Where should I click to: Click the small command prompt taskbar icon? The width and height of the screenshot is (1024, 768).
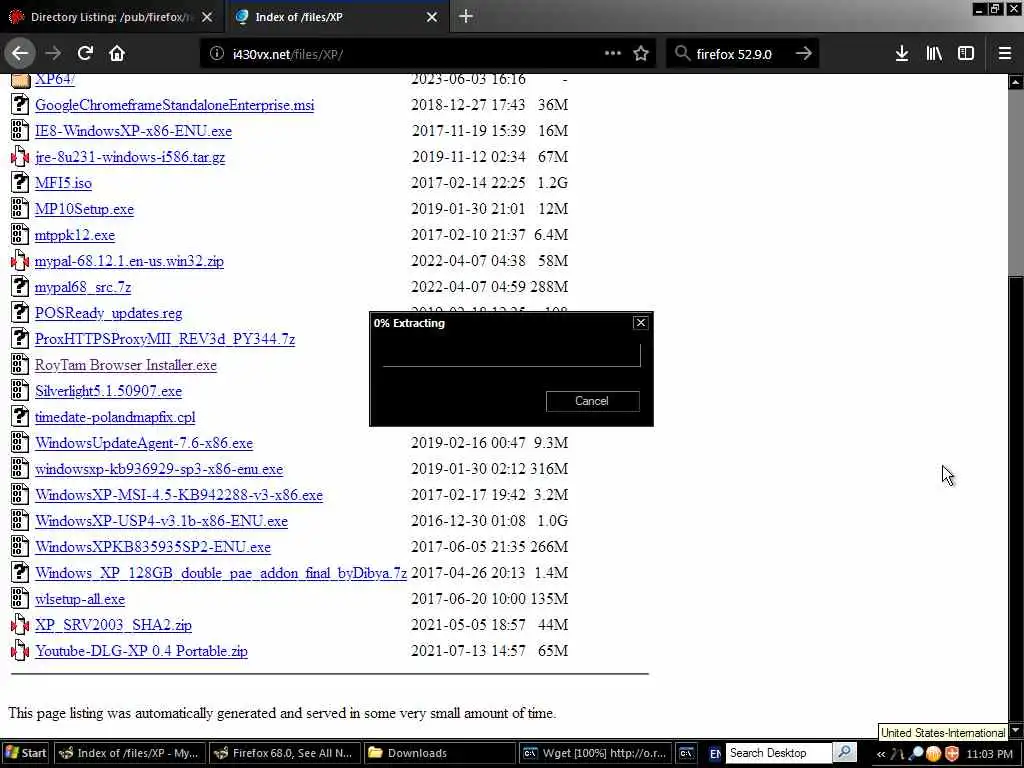pos(686,753)
